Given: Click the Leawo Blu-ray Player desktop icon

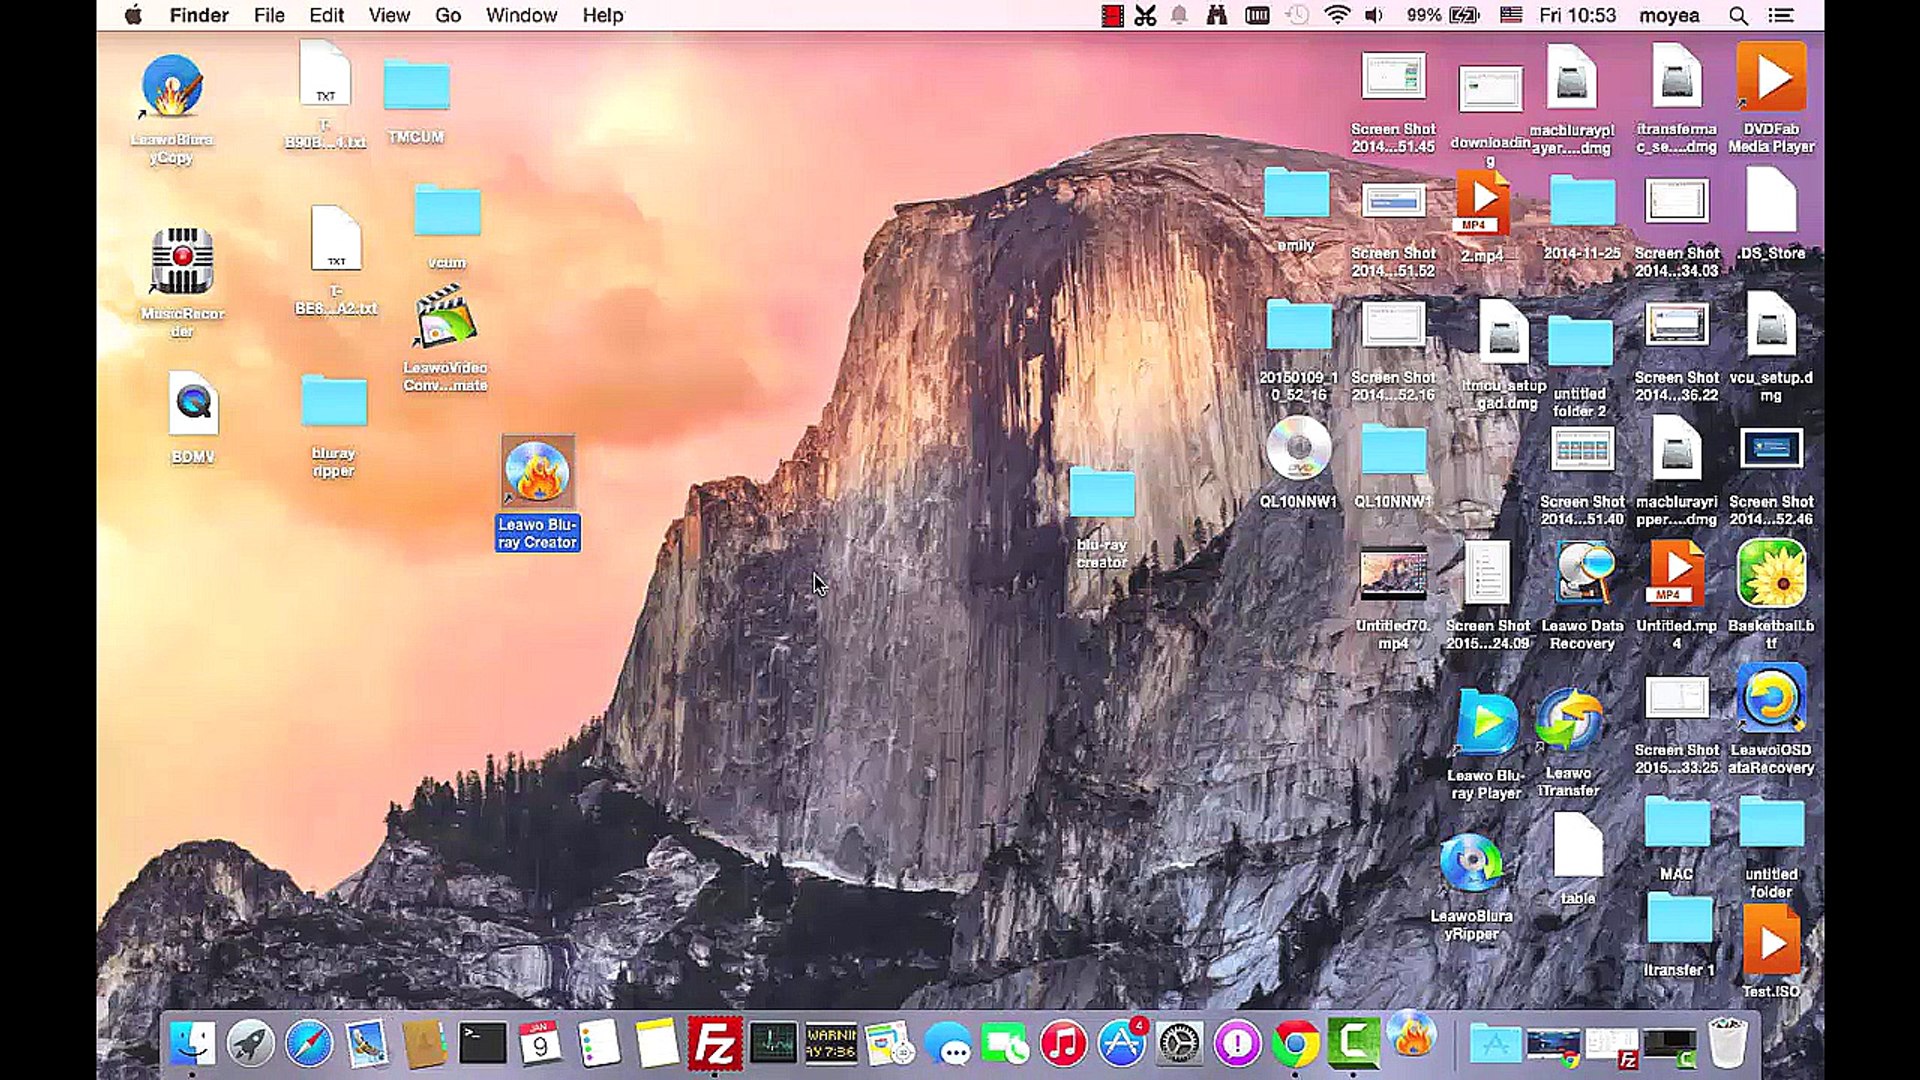Looking at the screenshot, I should 1486,723.
